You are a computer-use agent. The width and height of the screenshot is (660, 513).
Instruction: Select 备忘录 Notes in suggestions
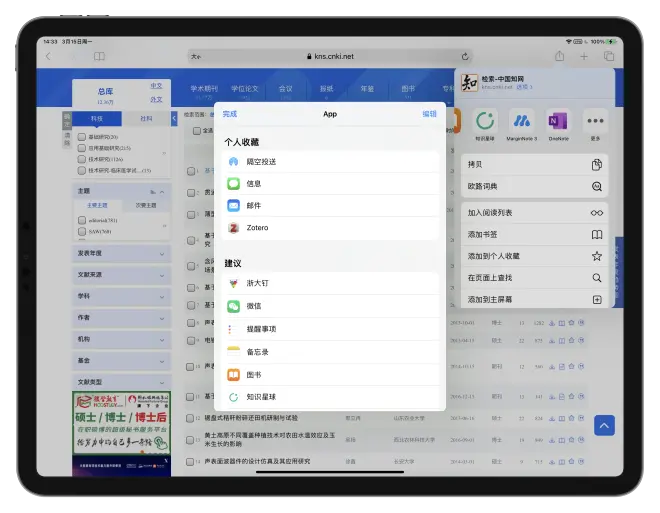point(330,352)
